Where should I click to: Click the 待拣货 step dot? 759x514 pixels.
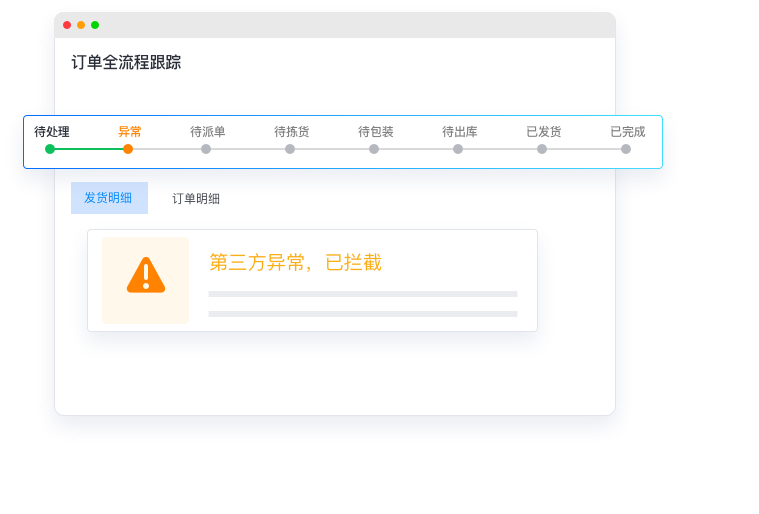click(x=290, y=149)
